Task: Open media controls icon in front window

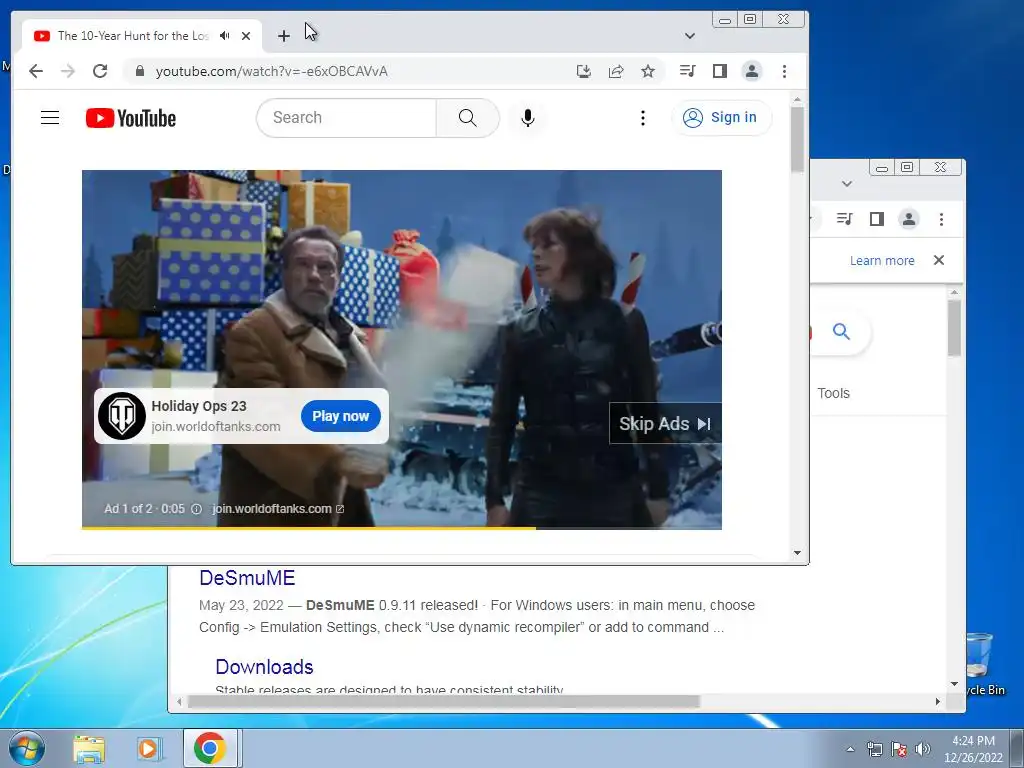Action: coord(688,71)
